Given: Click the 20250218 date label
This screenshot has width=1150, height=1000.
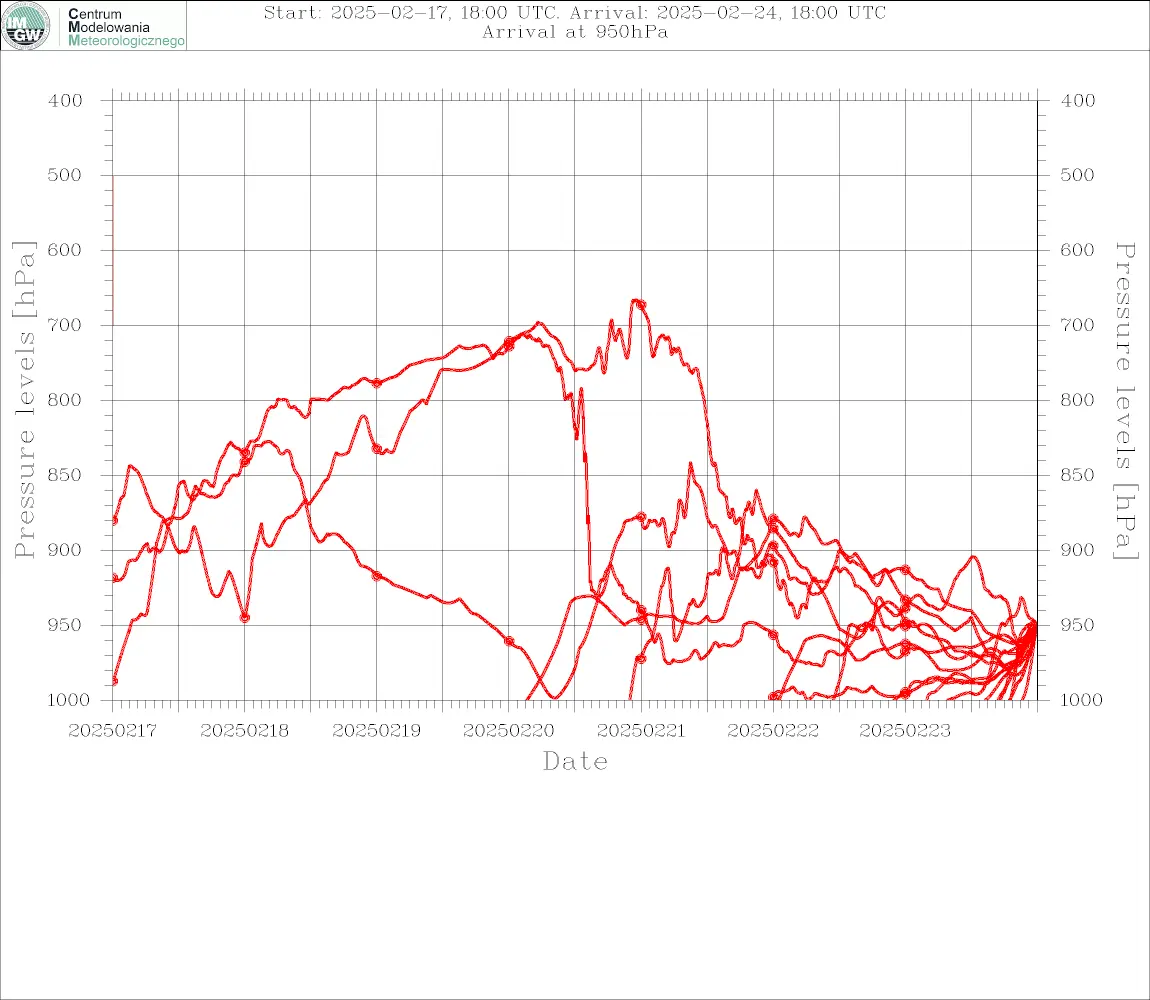Looking at the screenshot, I should coord(244,731).
